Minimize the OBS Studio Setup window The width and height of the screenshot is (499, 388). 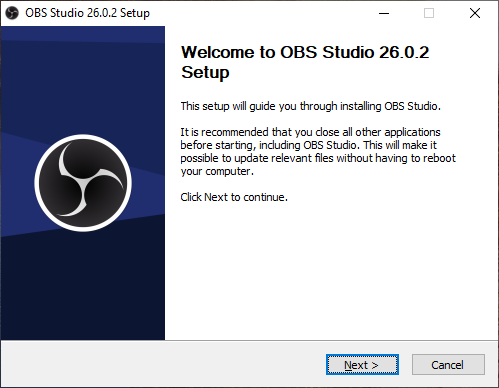pyautogui.click(x=384, y=13)
